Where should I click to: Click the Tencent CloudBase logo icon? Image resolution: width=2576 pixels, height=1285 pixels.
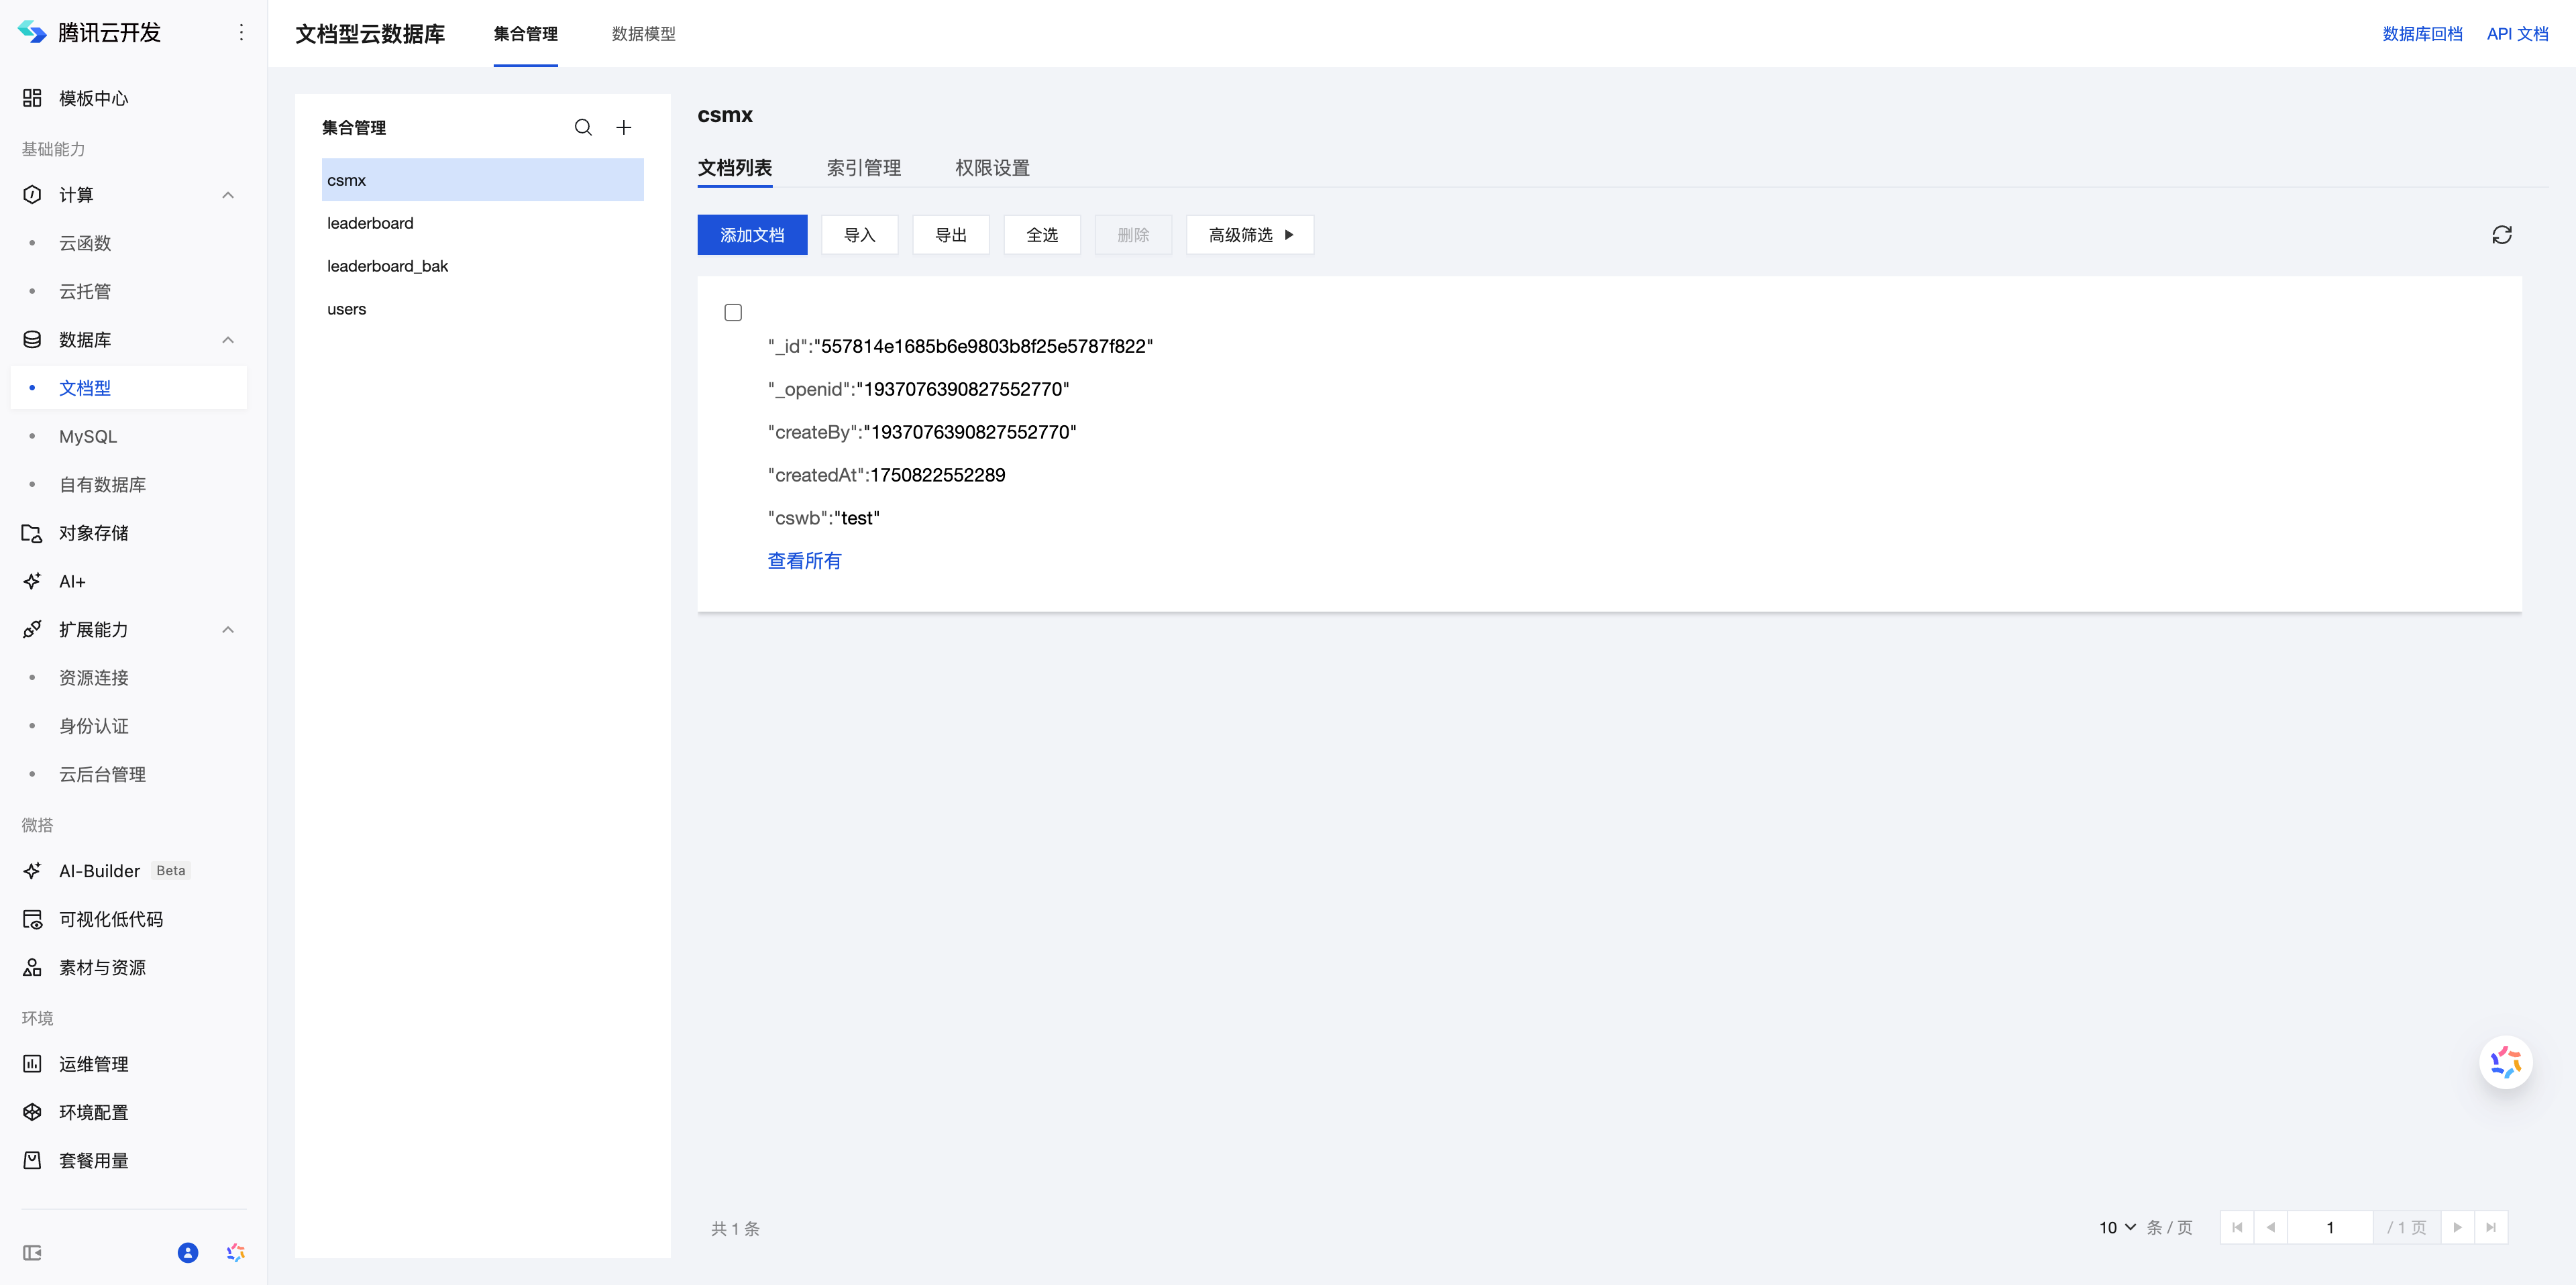pyautogui.click(x=32, y=32)
